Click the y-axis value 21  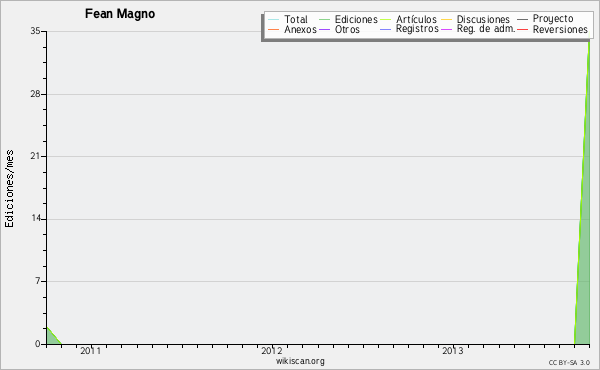pyautogui.click(x=36, y=156)
